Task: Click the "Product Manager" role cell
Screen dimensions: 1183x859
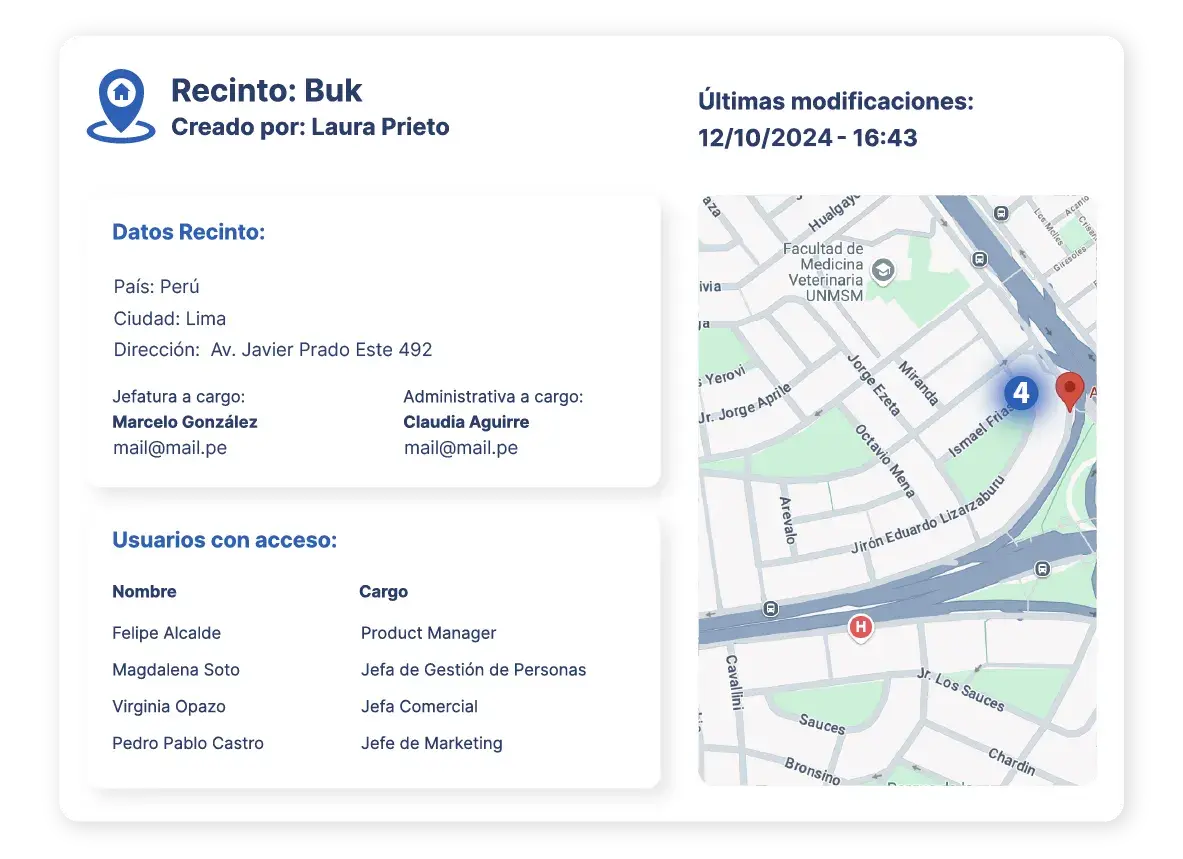Action: click(429, 634)
